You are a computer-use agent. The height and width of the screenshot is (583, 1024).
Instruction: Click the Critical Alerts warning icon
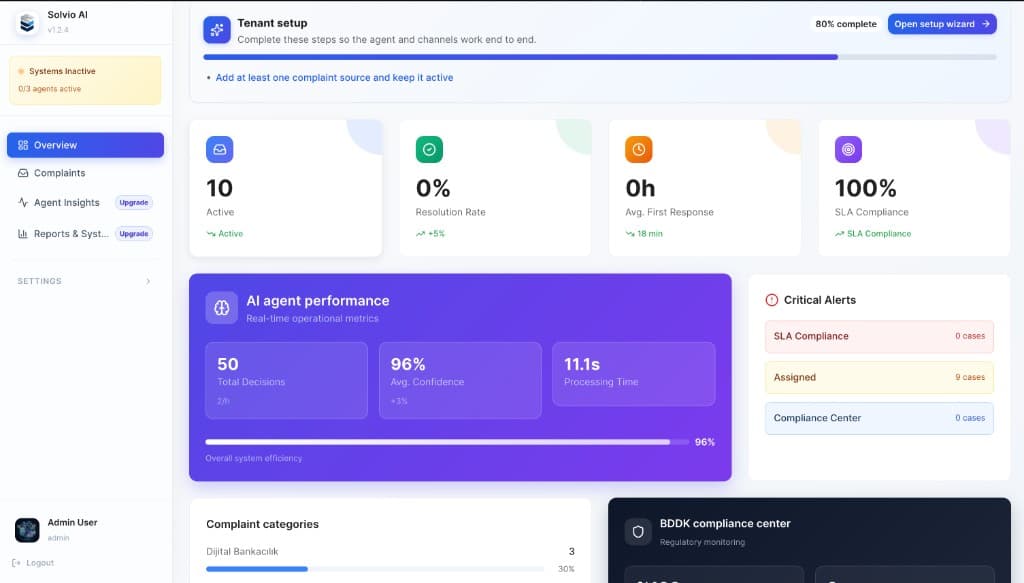point(771,299)
